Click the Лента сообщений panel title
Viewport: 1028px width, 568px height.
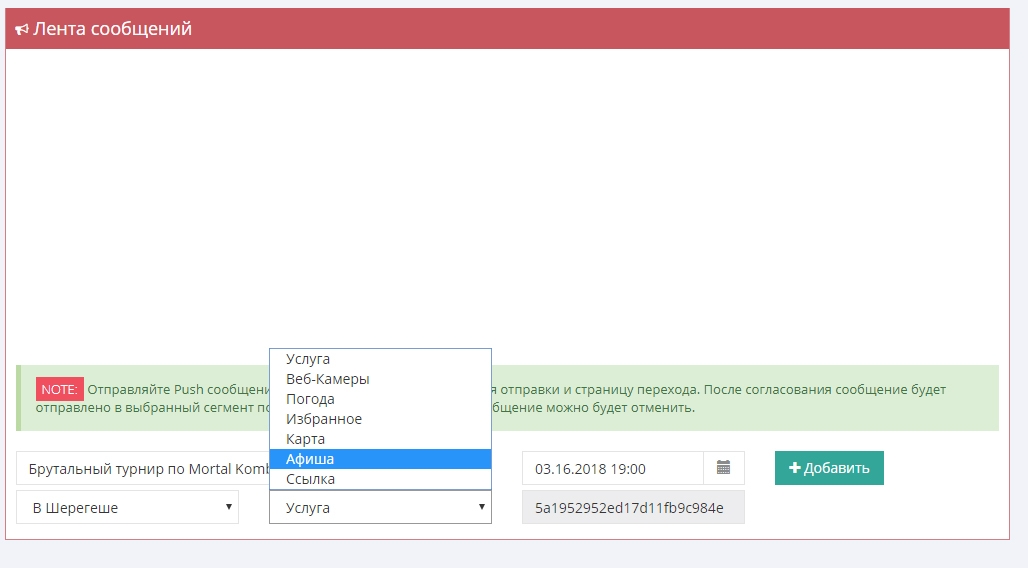(112, 29)
